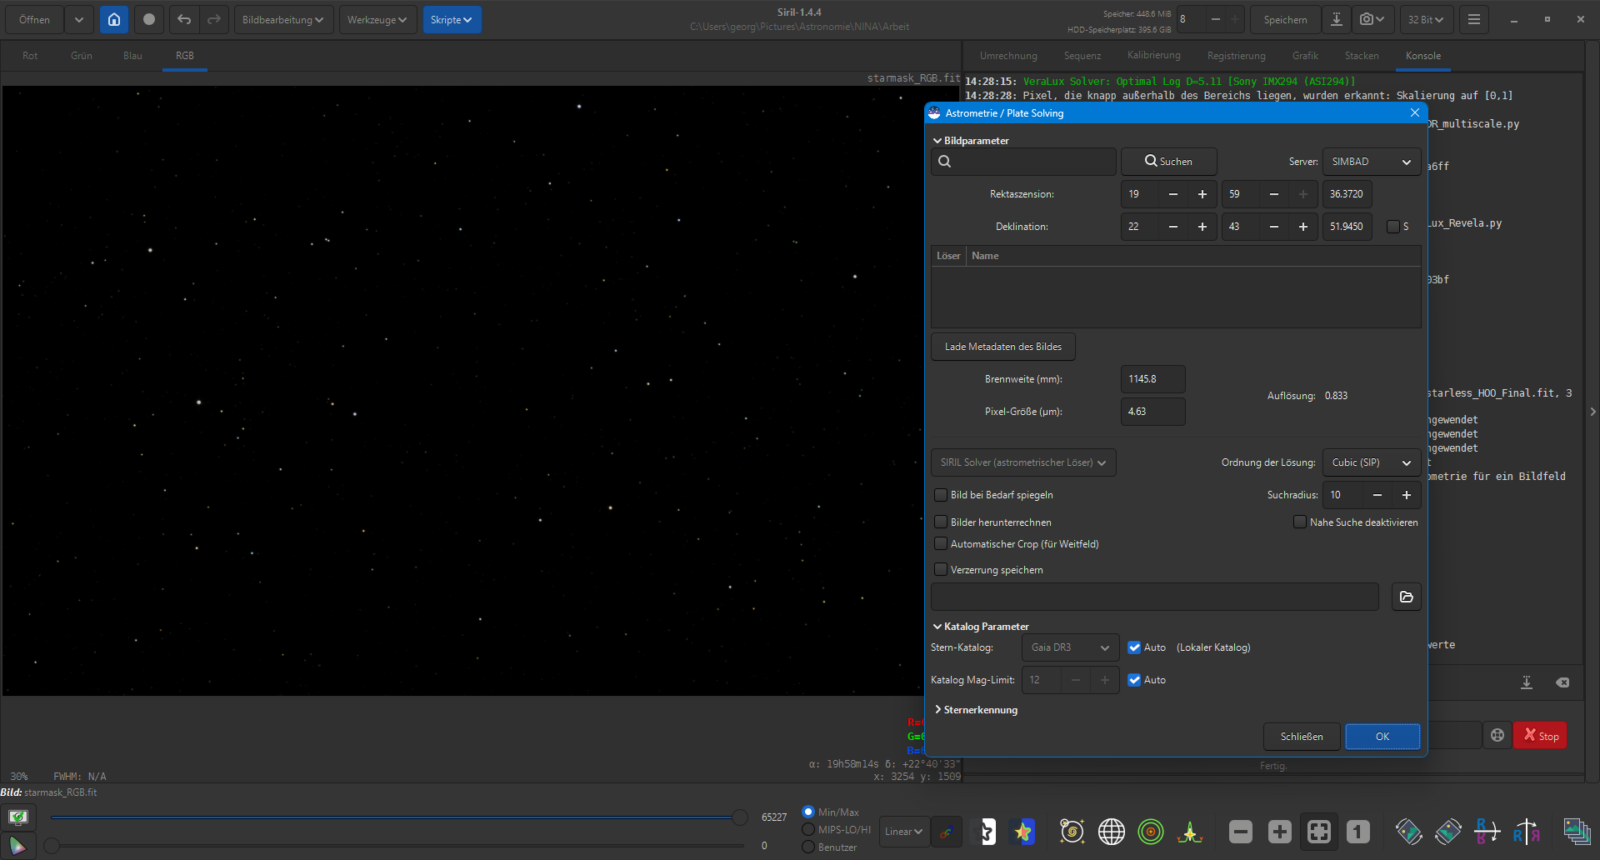The image size is (1600, 860).
Task: Toggle the negative view star icon
Action: coord(986,832)
